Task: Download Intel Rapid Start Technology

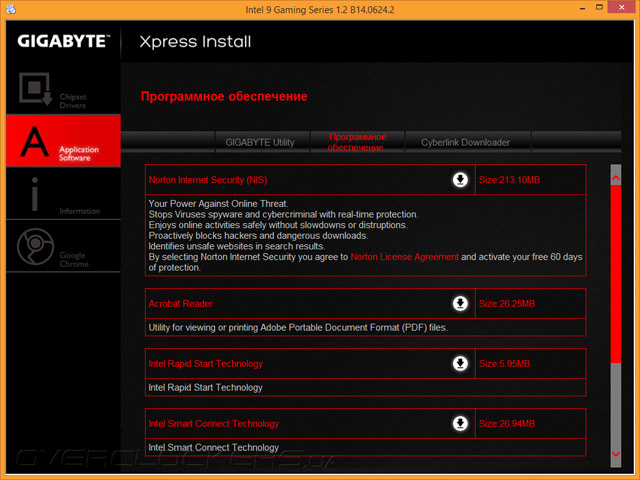Action: 460,363
